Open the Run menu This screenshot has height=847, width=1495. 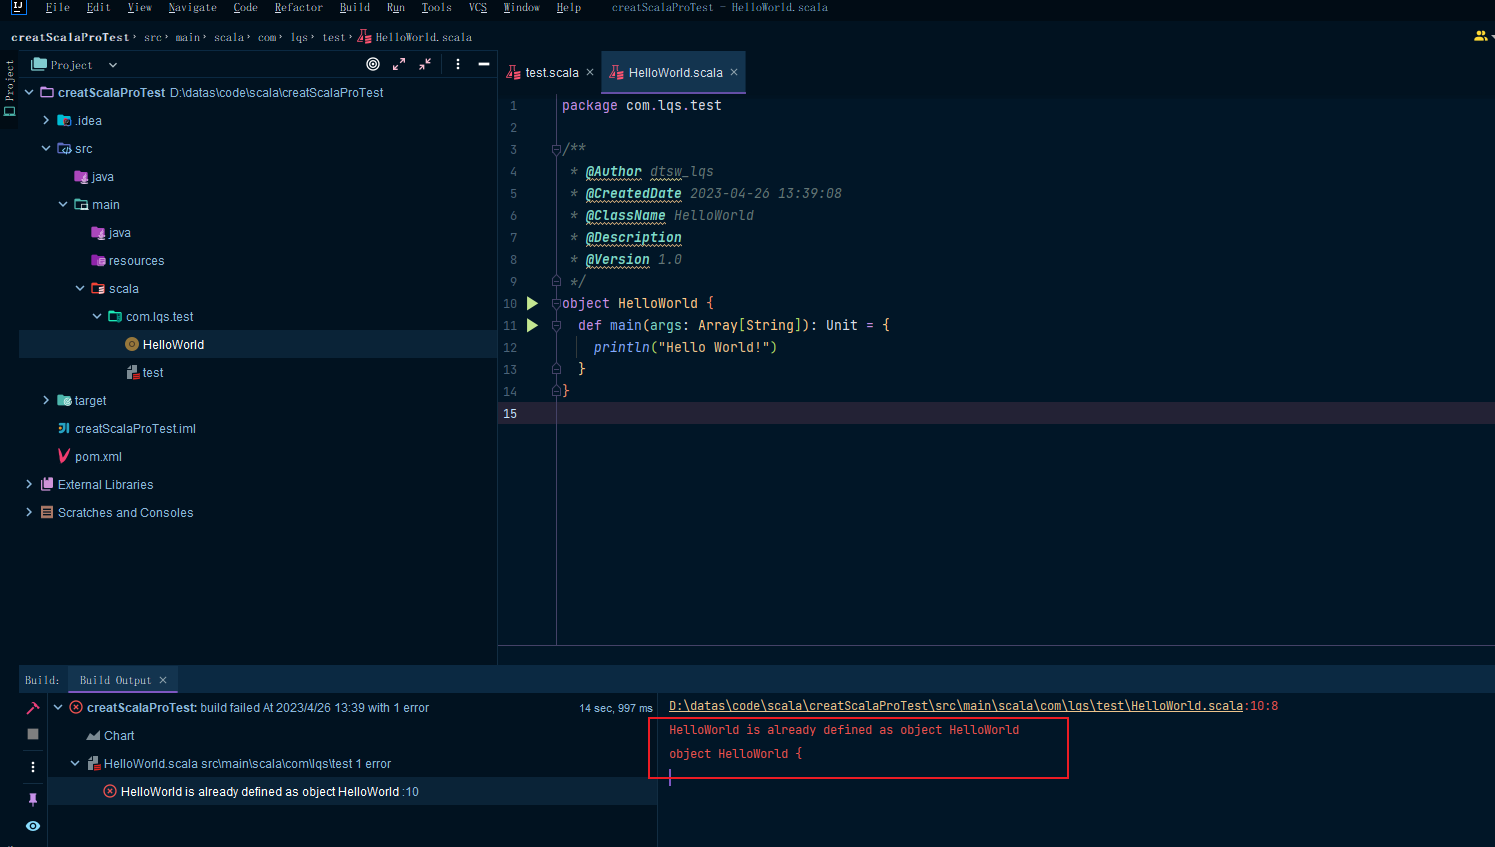tap(395, 7)
